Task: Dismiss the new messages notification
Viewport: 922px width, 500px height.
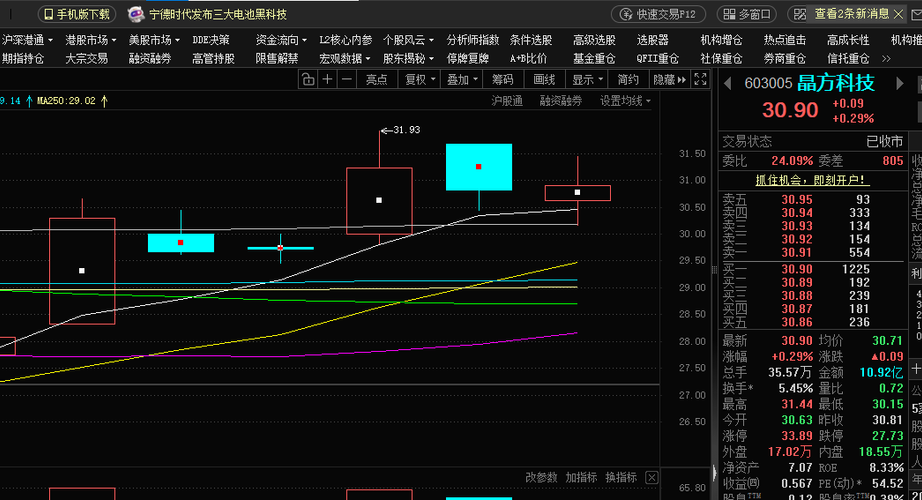Action: (x=898, y=14)
